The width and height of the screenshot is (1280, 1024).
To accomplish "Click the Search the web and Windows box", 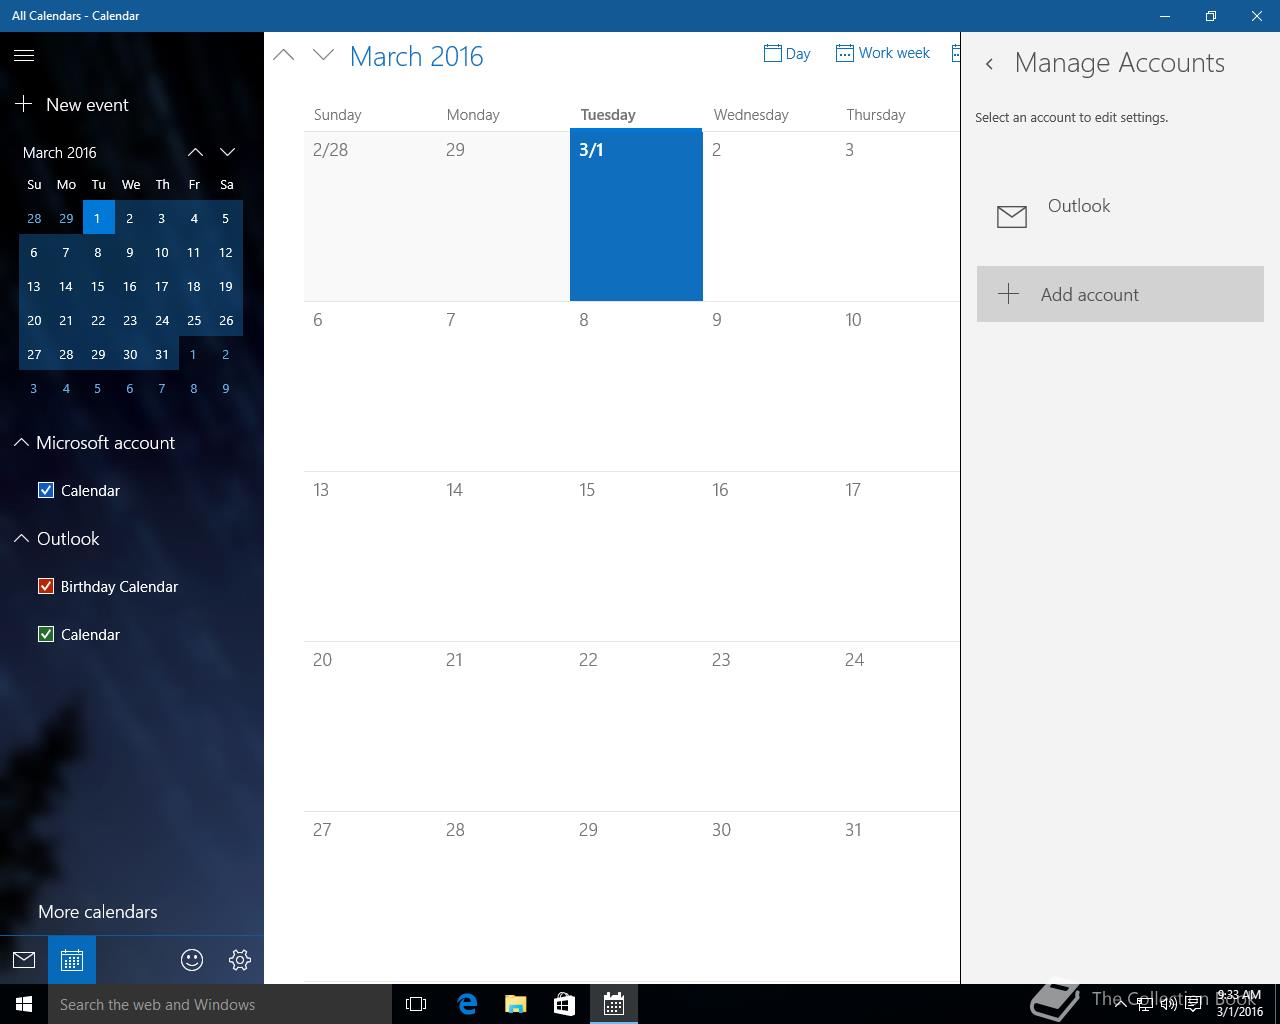I will (x=220, y=1004).
